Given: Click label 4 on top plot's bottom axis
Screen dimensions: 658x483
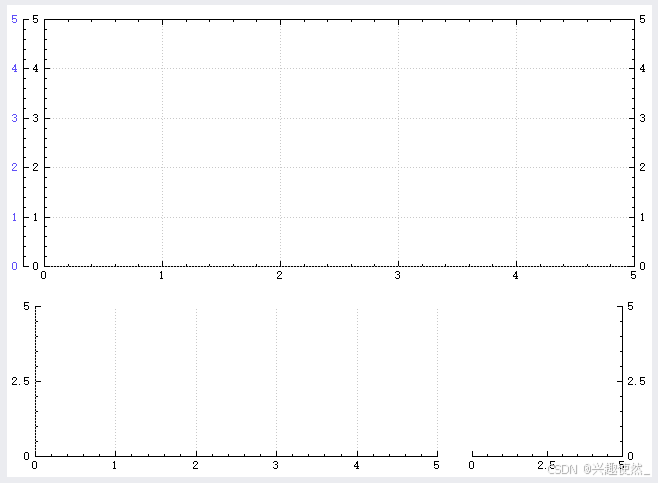Looking at the screenshot, I should pyautogui.click(x=515, y=275).
